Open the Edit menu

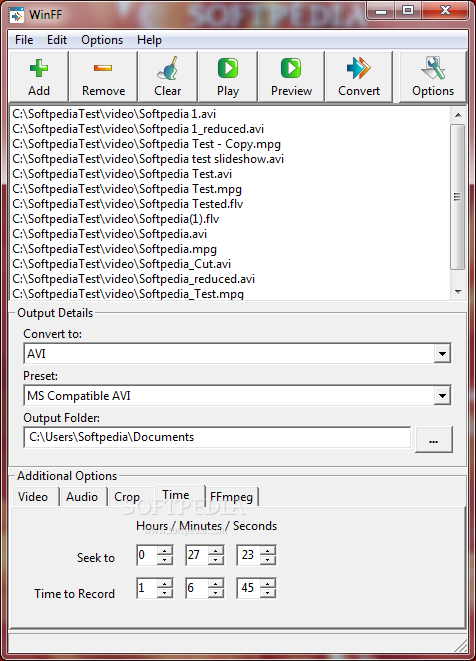[x=57, y=40]
